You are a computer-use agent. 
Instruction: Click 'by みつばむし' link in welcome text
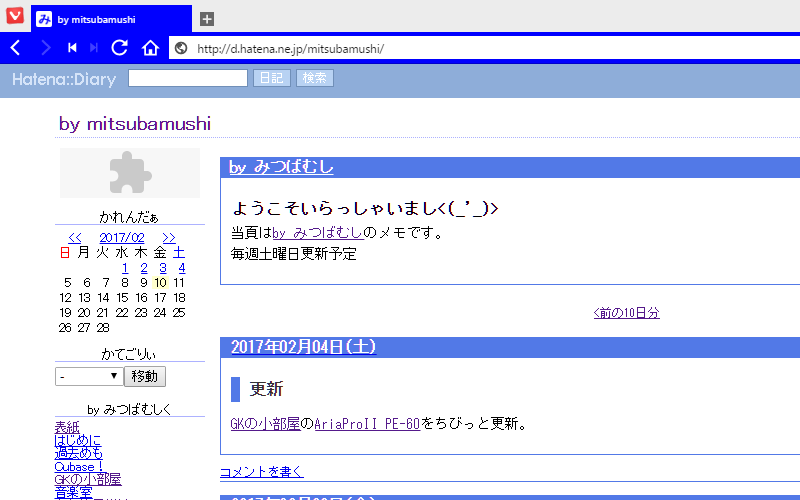click(x=317, y=233)
